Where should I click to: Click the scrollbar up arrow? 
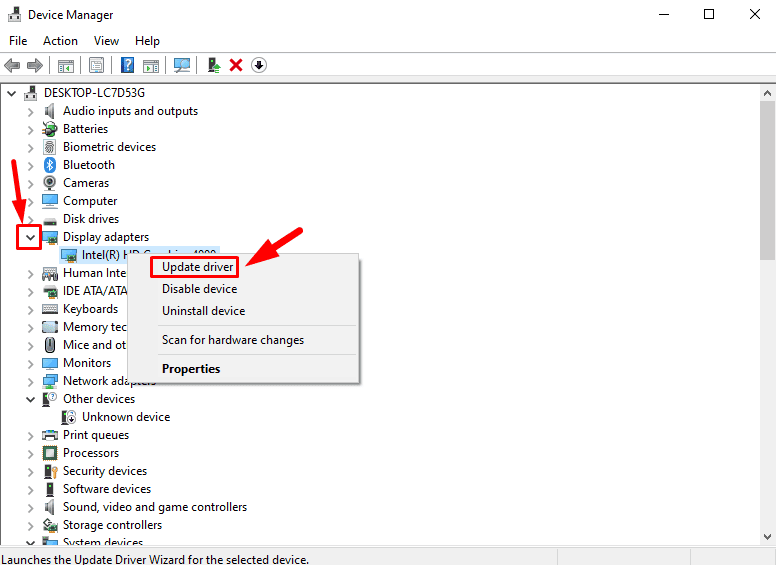(x=767, y=93)
